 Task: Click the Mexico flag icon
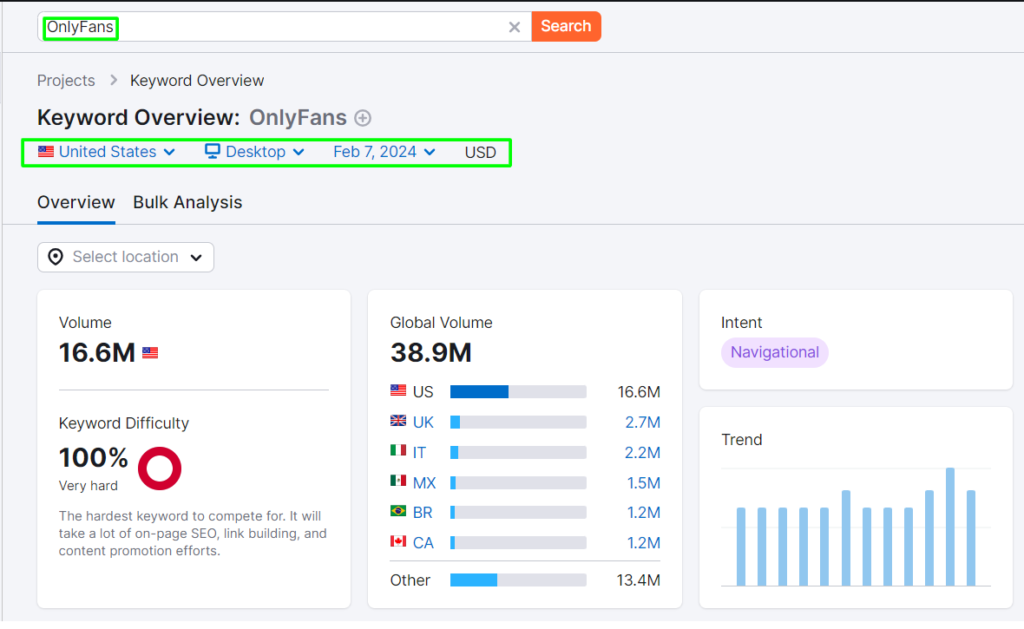tap(398, 481)
